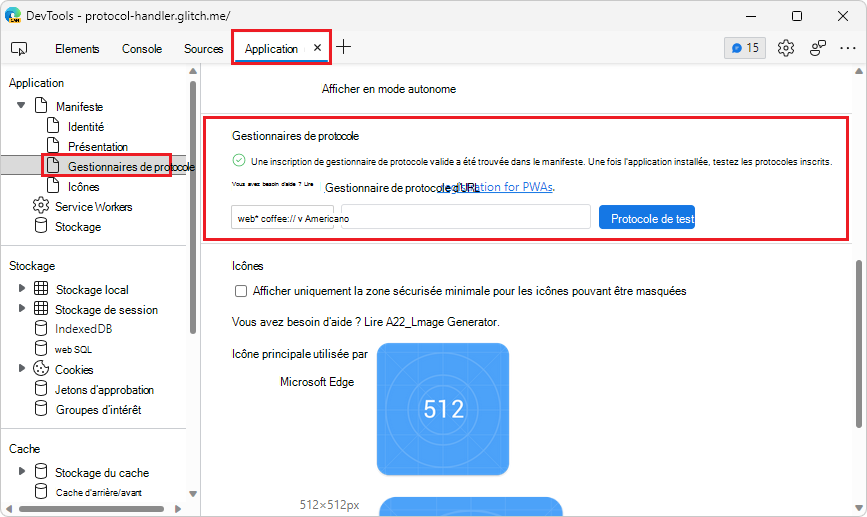Click the Stockage local grid icon
The height and width of the screenshot is (517, 867).
[41, 288]
